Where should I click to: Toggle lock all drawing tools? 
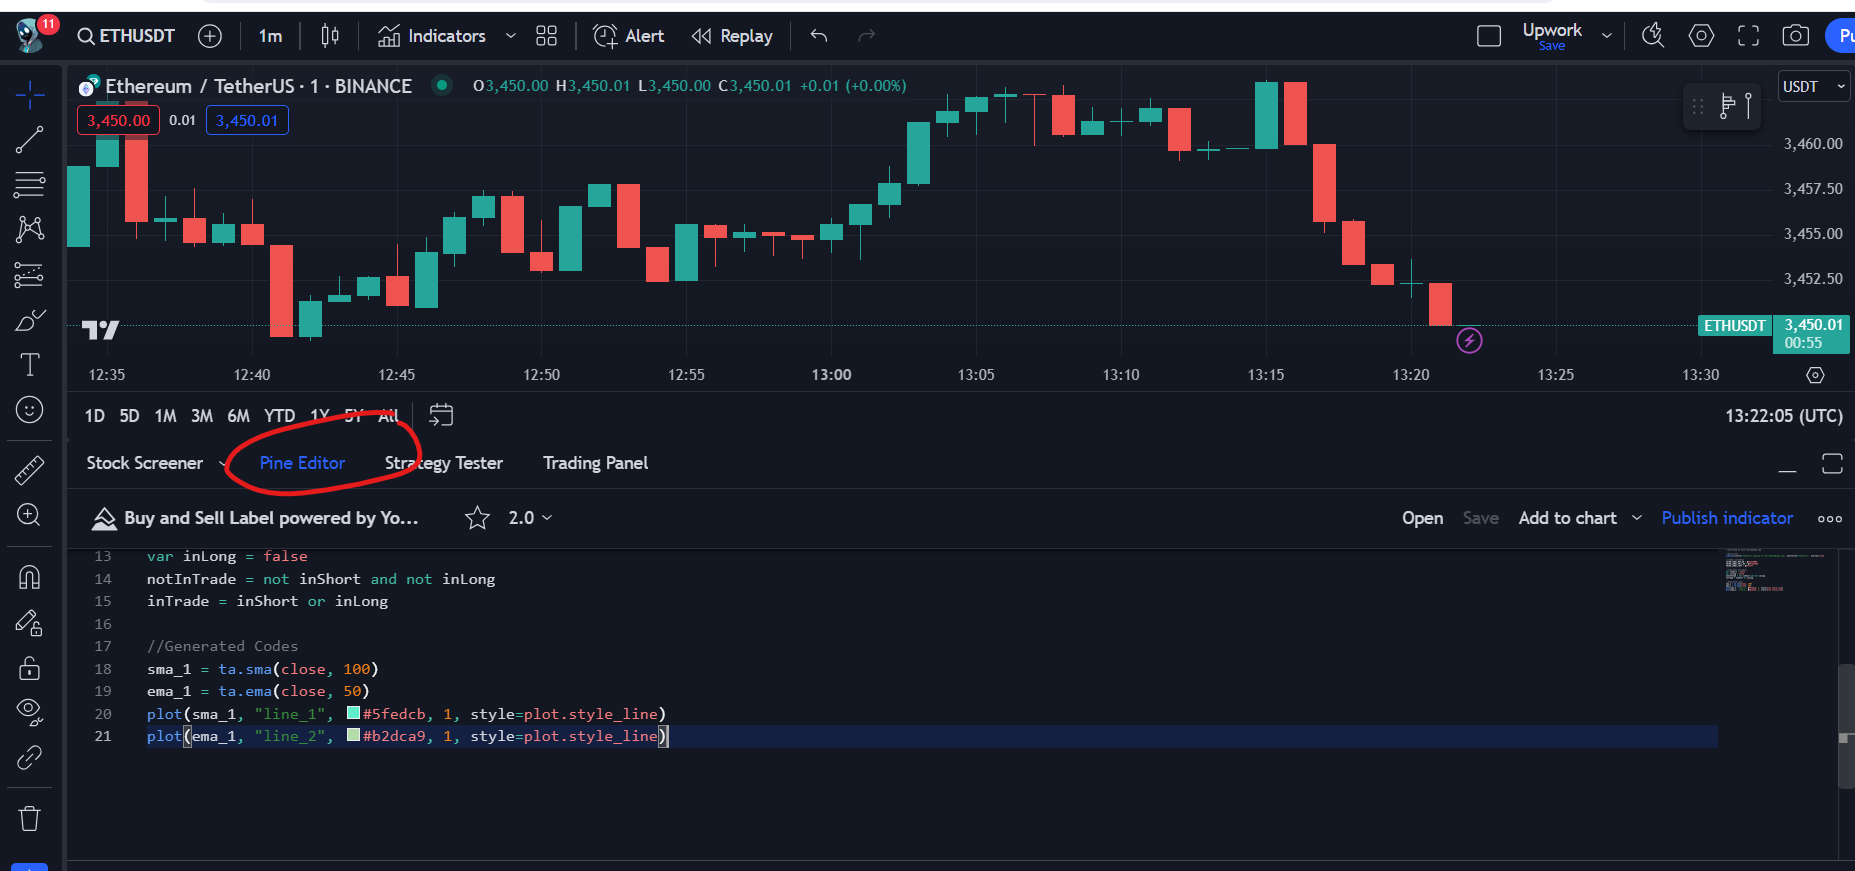pos(29,667)
